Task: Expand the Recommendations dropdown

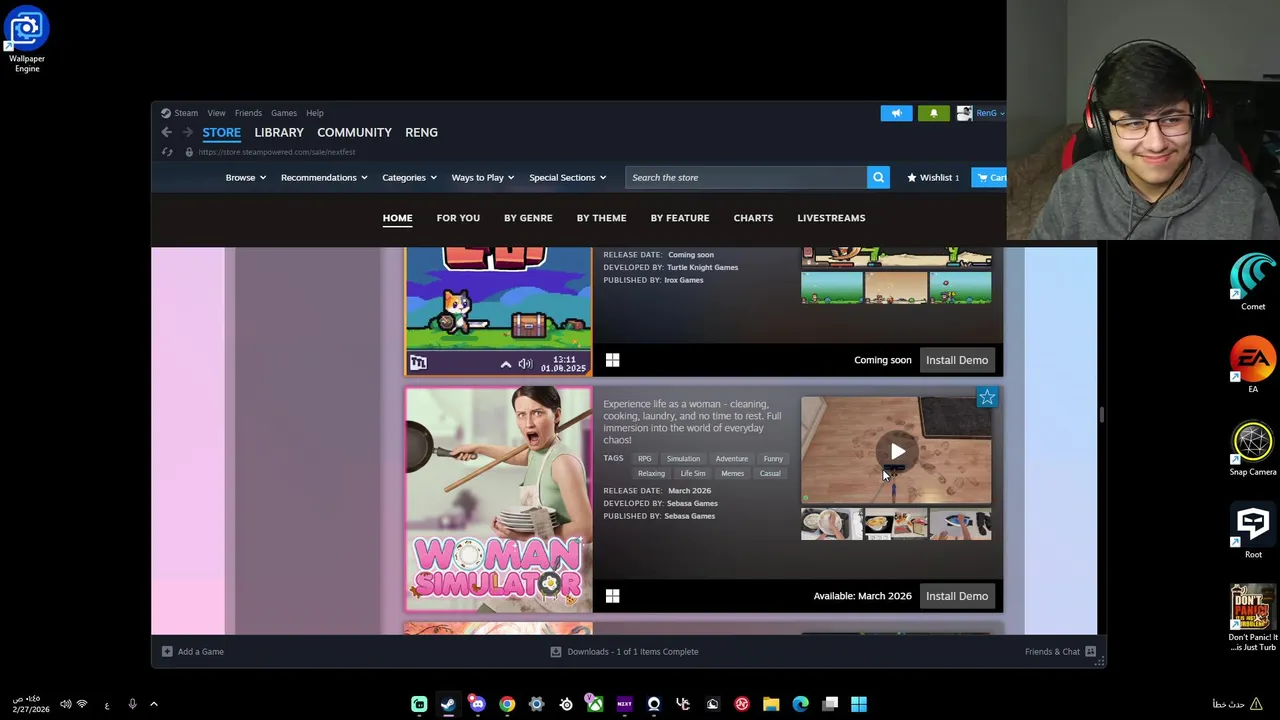Action: (x=324, y=177)
